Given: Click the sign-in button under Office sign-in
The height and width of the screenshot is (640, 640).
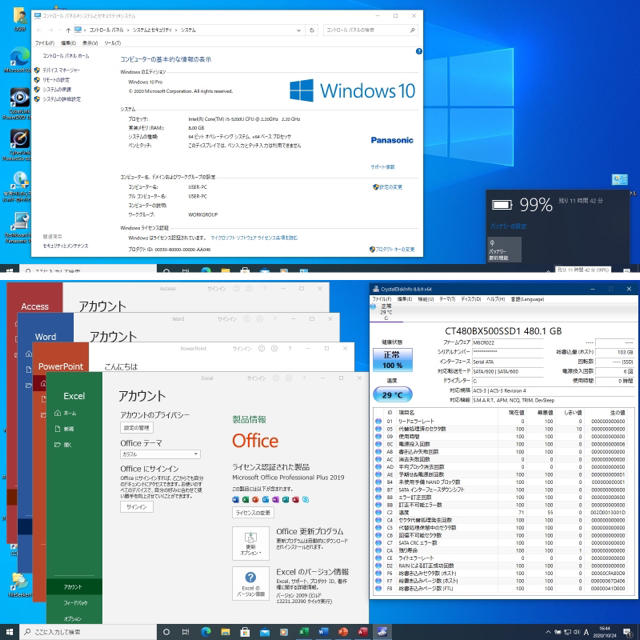Looking at the screenshot, I should click(x=137, y=507).
